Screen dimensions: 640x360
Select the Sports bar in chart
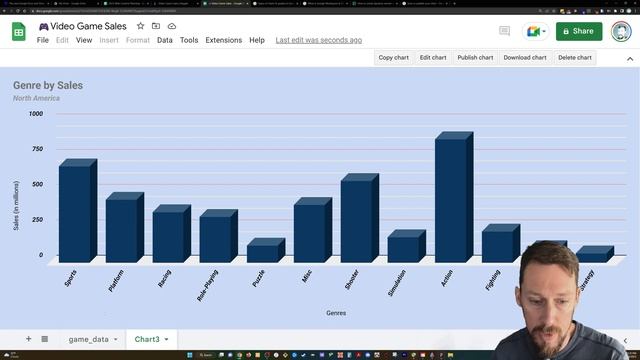[78, 211]
